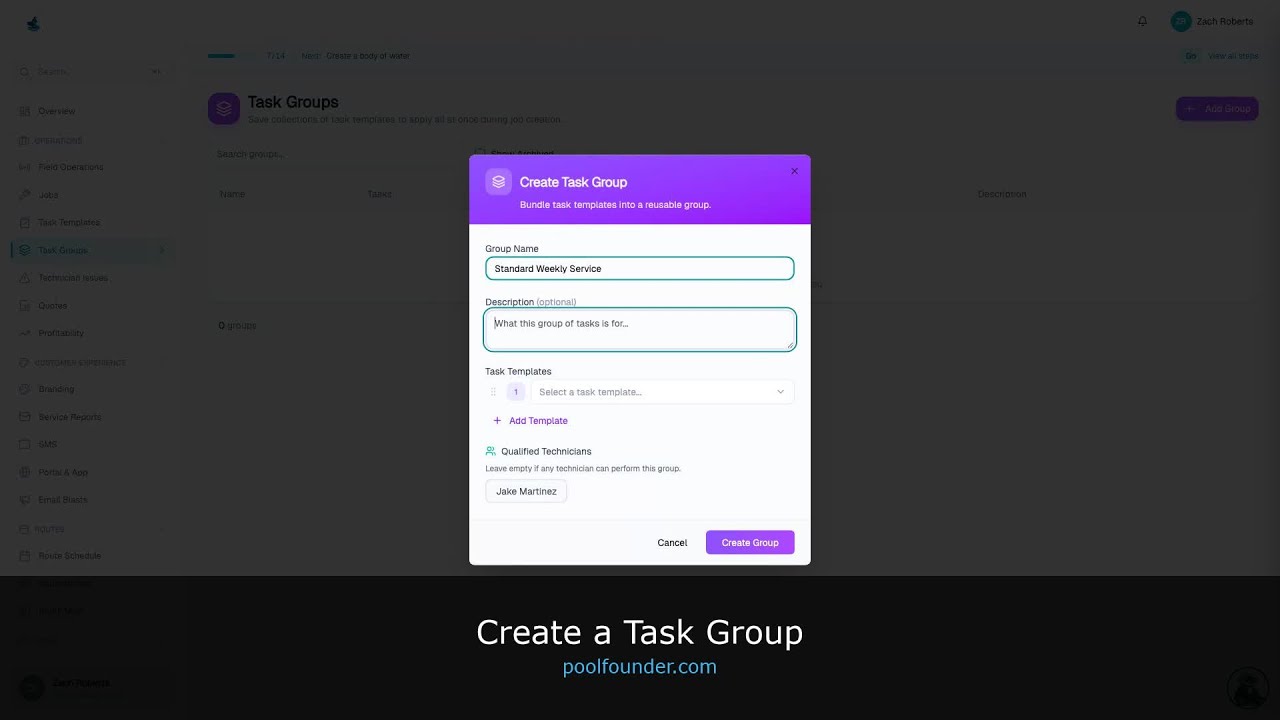This screenshot has width=1280, height=720.
Task: Open Jobs in the sidebar
Action: tap(48, 195)
